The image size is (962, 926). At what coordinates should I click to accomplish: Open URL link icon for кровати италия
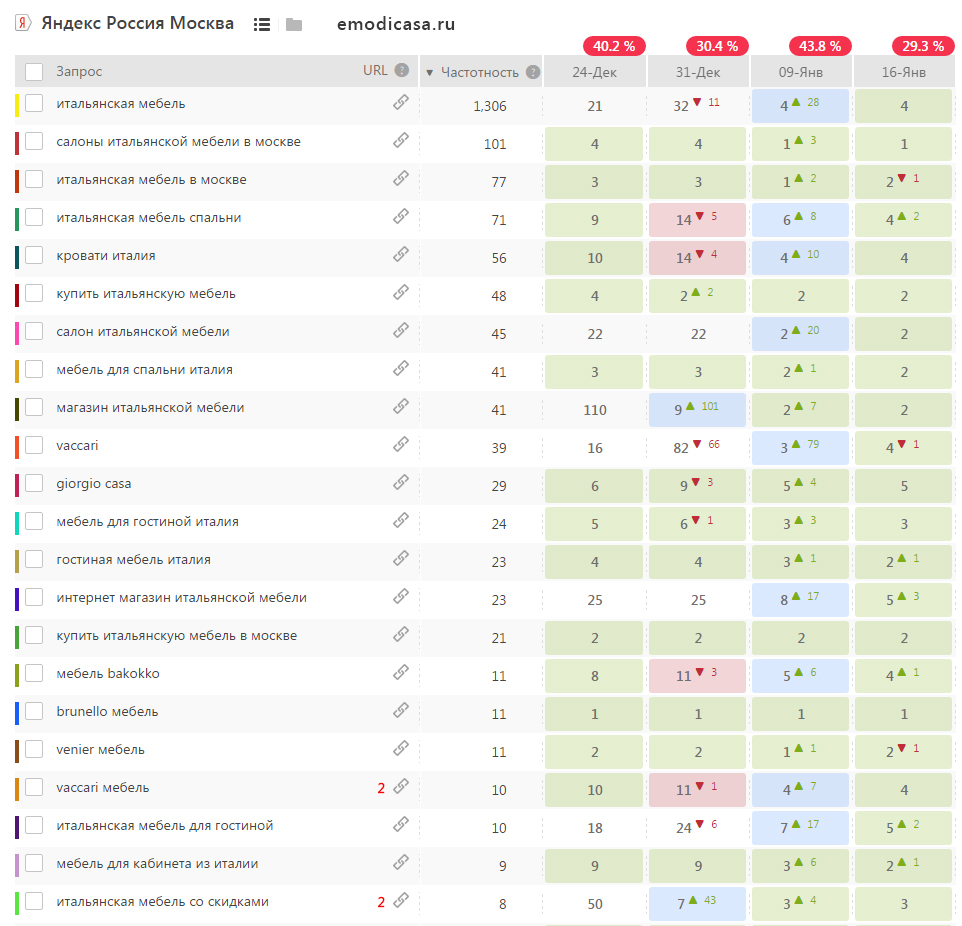[401, 255]
